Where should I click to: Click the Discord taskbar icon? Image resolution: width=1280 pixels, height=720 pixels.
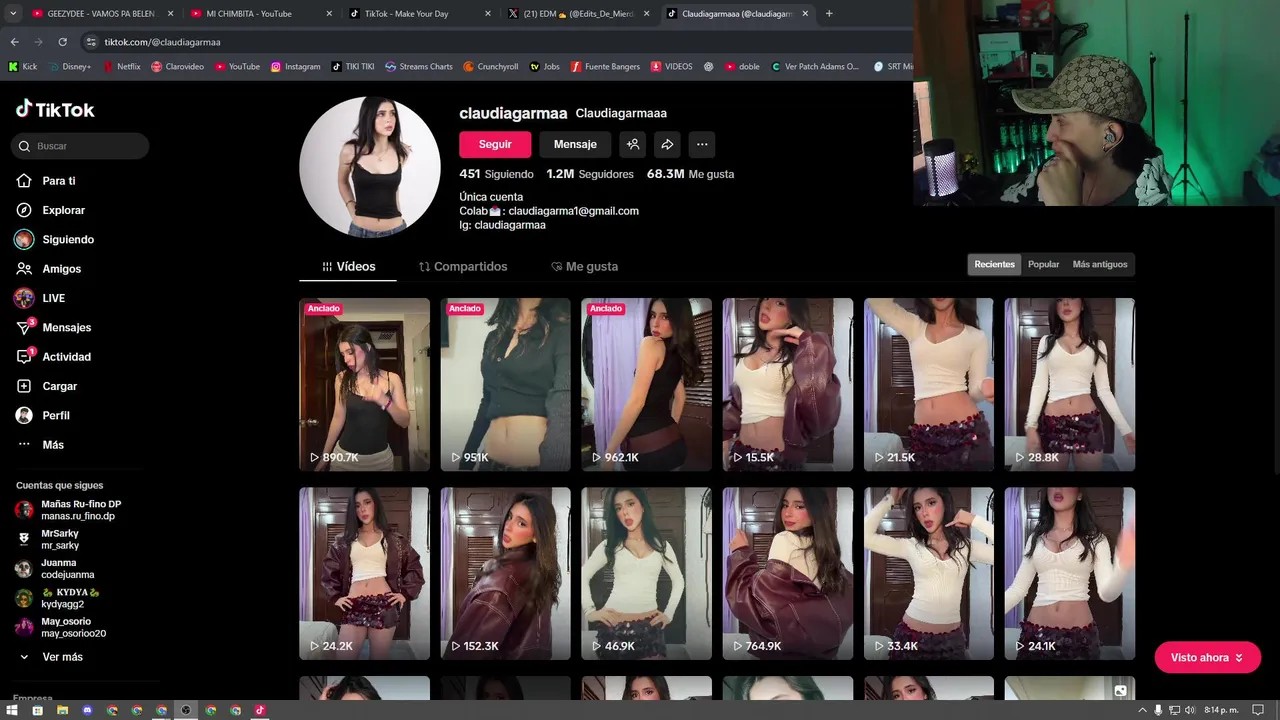pos(87,710)
